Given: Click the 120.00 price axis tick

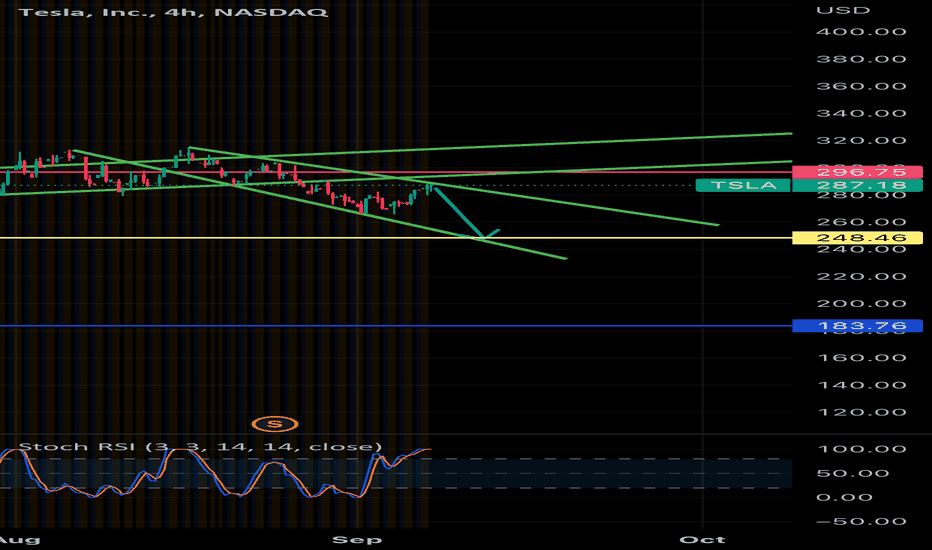Looking at the screenshot, I should (x=861, y=413).
